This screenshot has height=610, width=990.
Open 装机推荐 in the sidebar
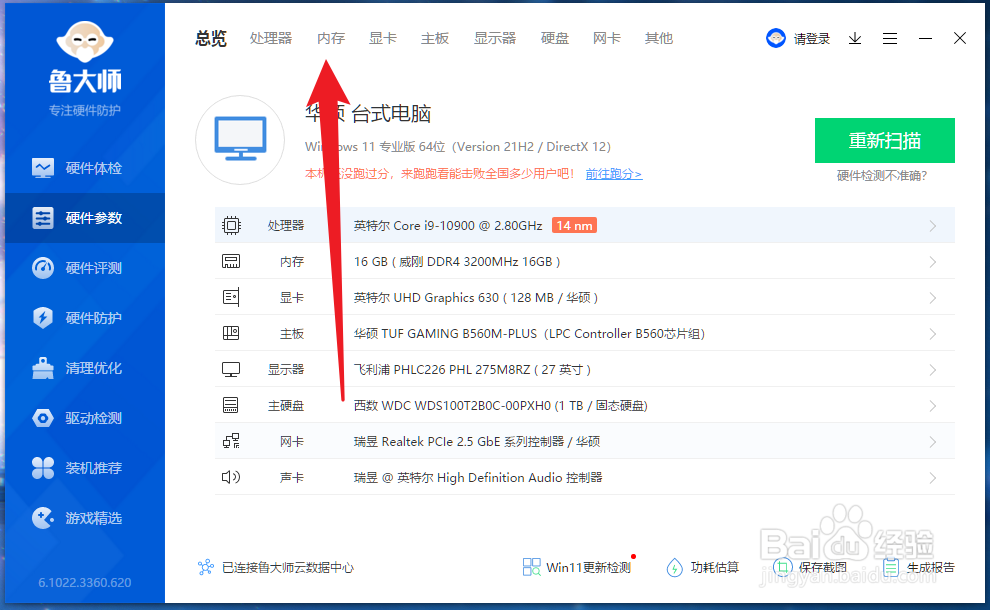[85, 468]
